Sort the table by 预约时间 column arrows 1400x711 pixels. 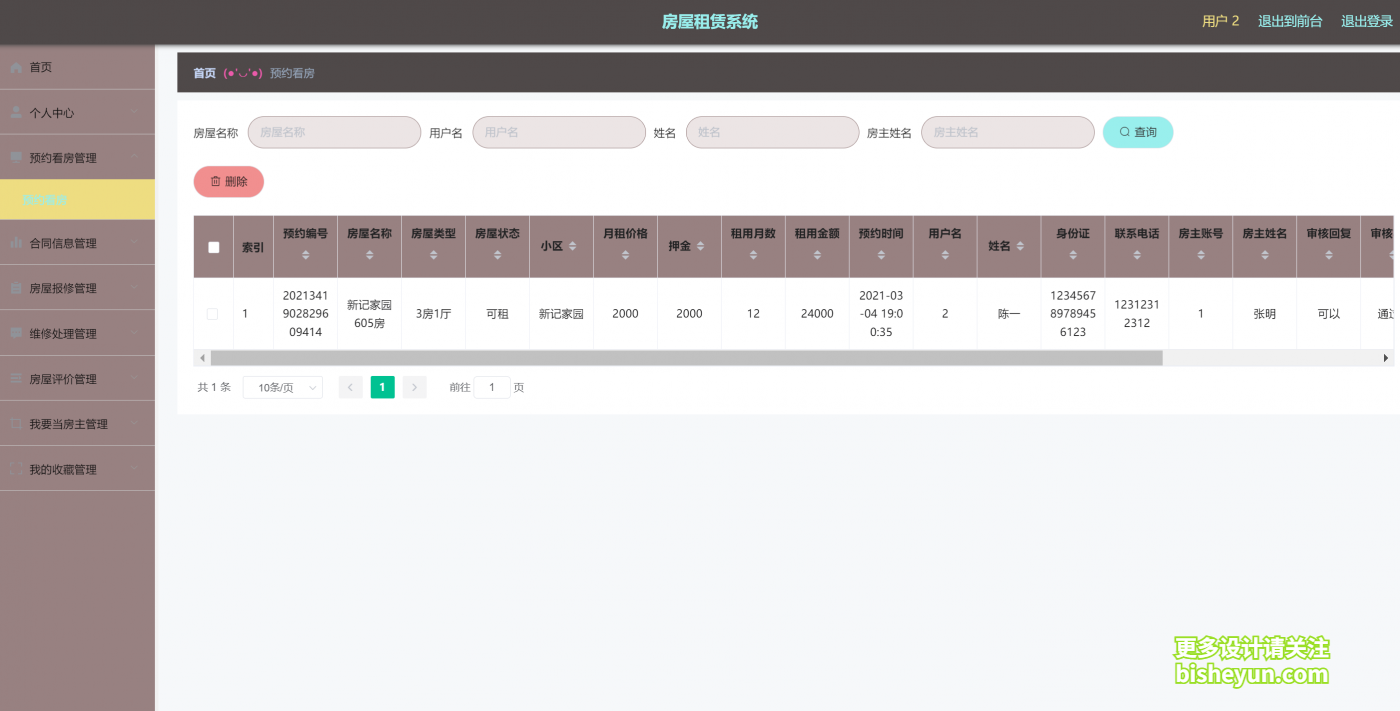pyautogui.click(x=881, y=255)
